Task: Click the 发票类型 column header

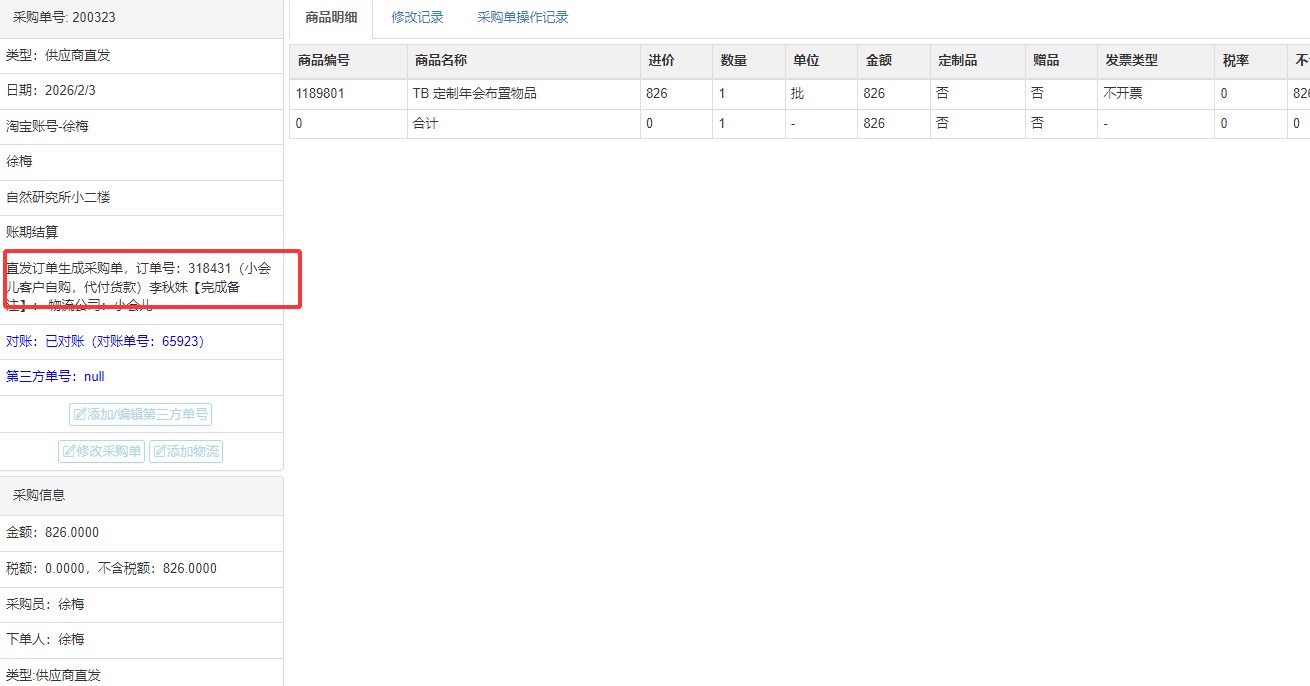Action: point(1131,60)
